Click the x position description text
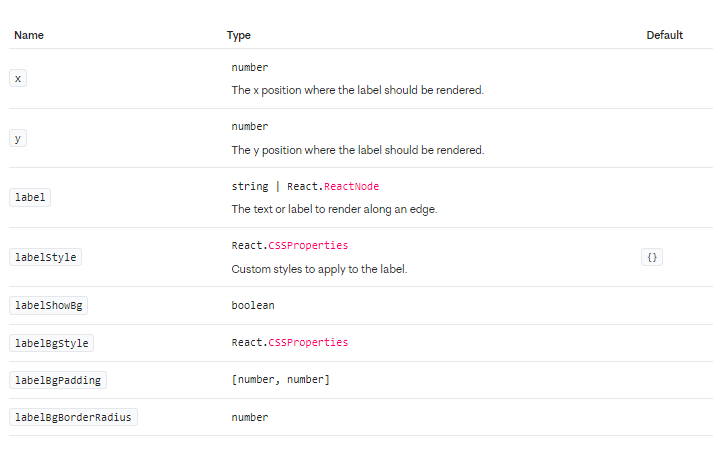The height and width of the screenshot is (450, 721). [x=357, y=90]
